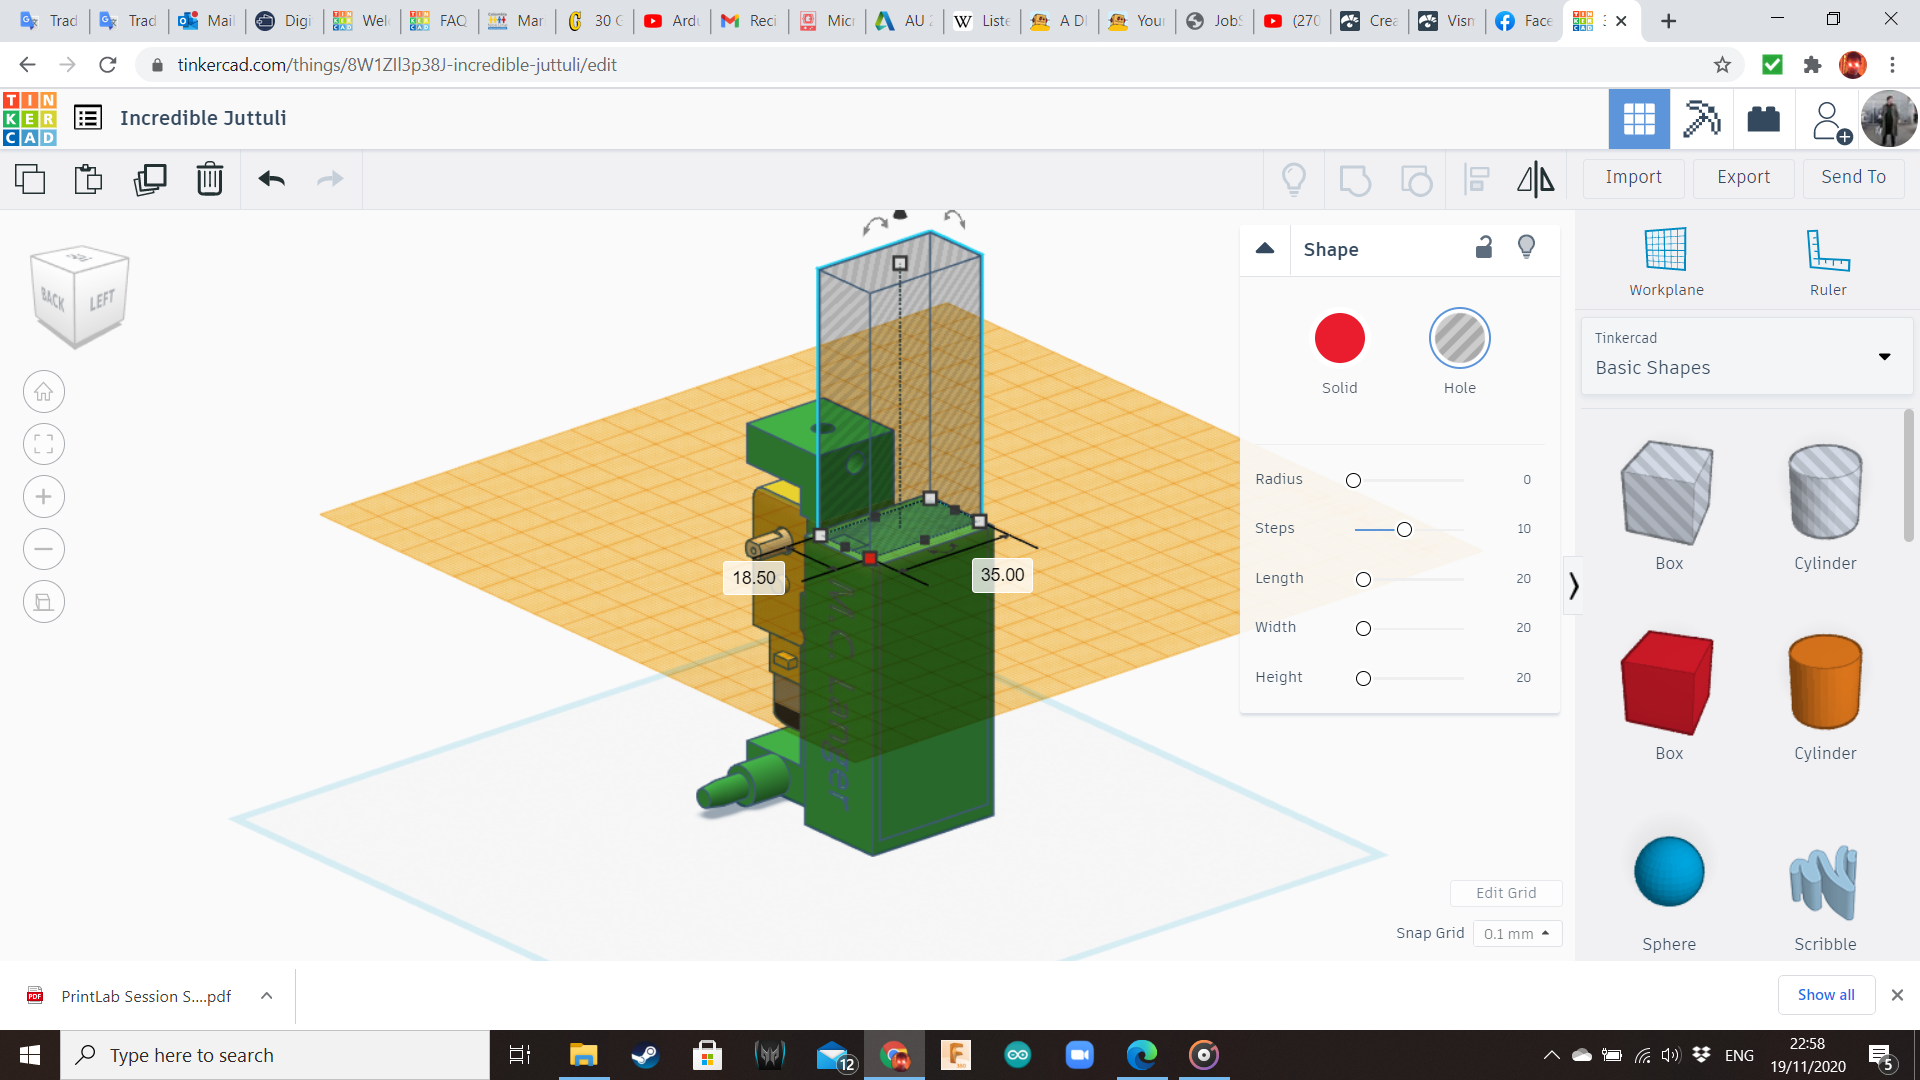
Task: Click the Fit all in view icon
Action: 44,444
